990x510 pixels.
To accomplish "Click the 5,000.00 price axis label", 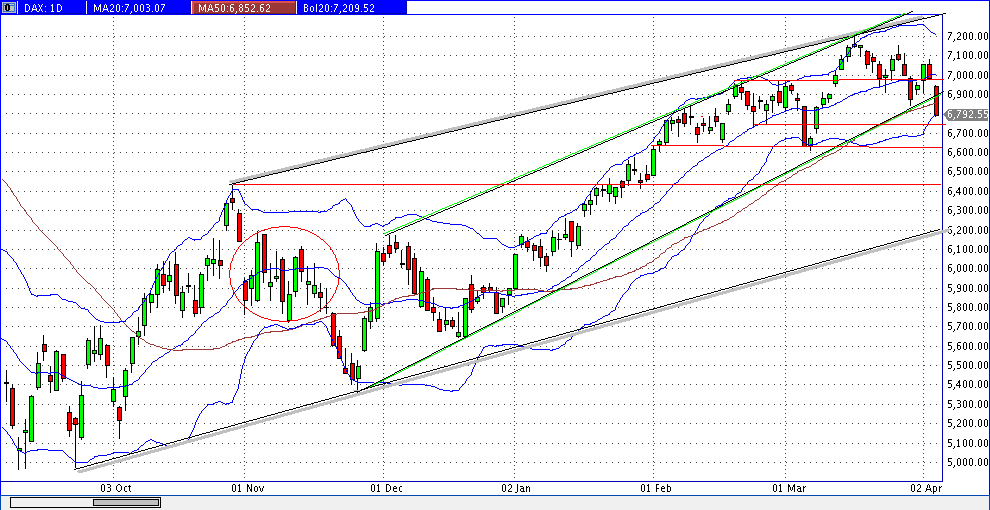I will [x=967, y=462].
